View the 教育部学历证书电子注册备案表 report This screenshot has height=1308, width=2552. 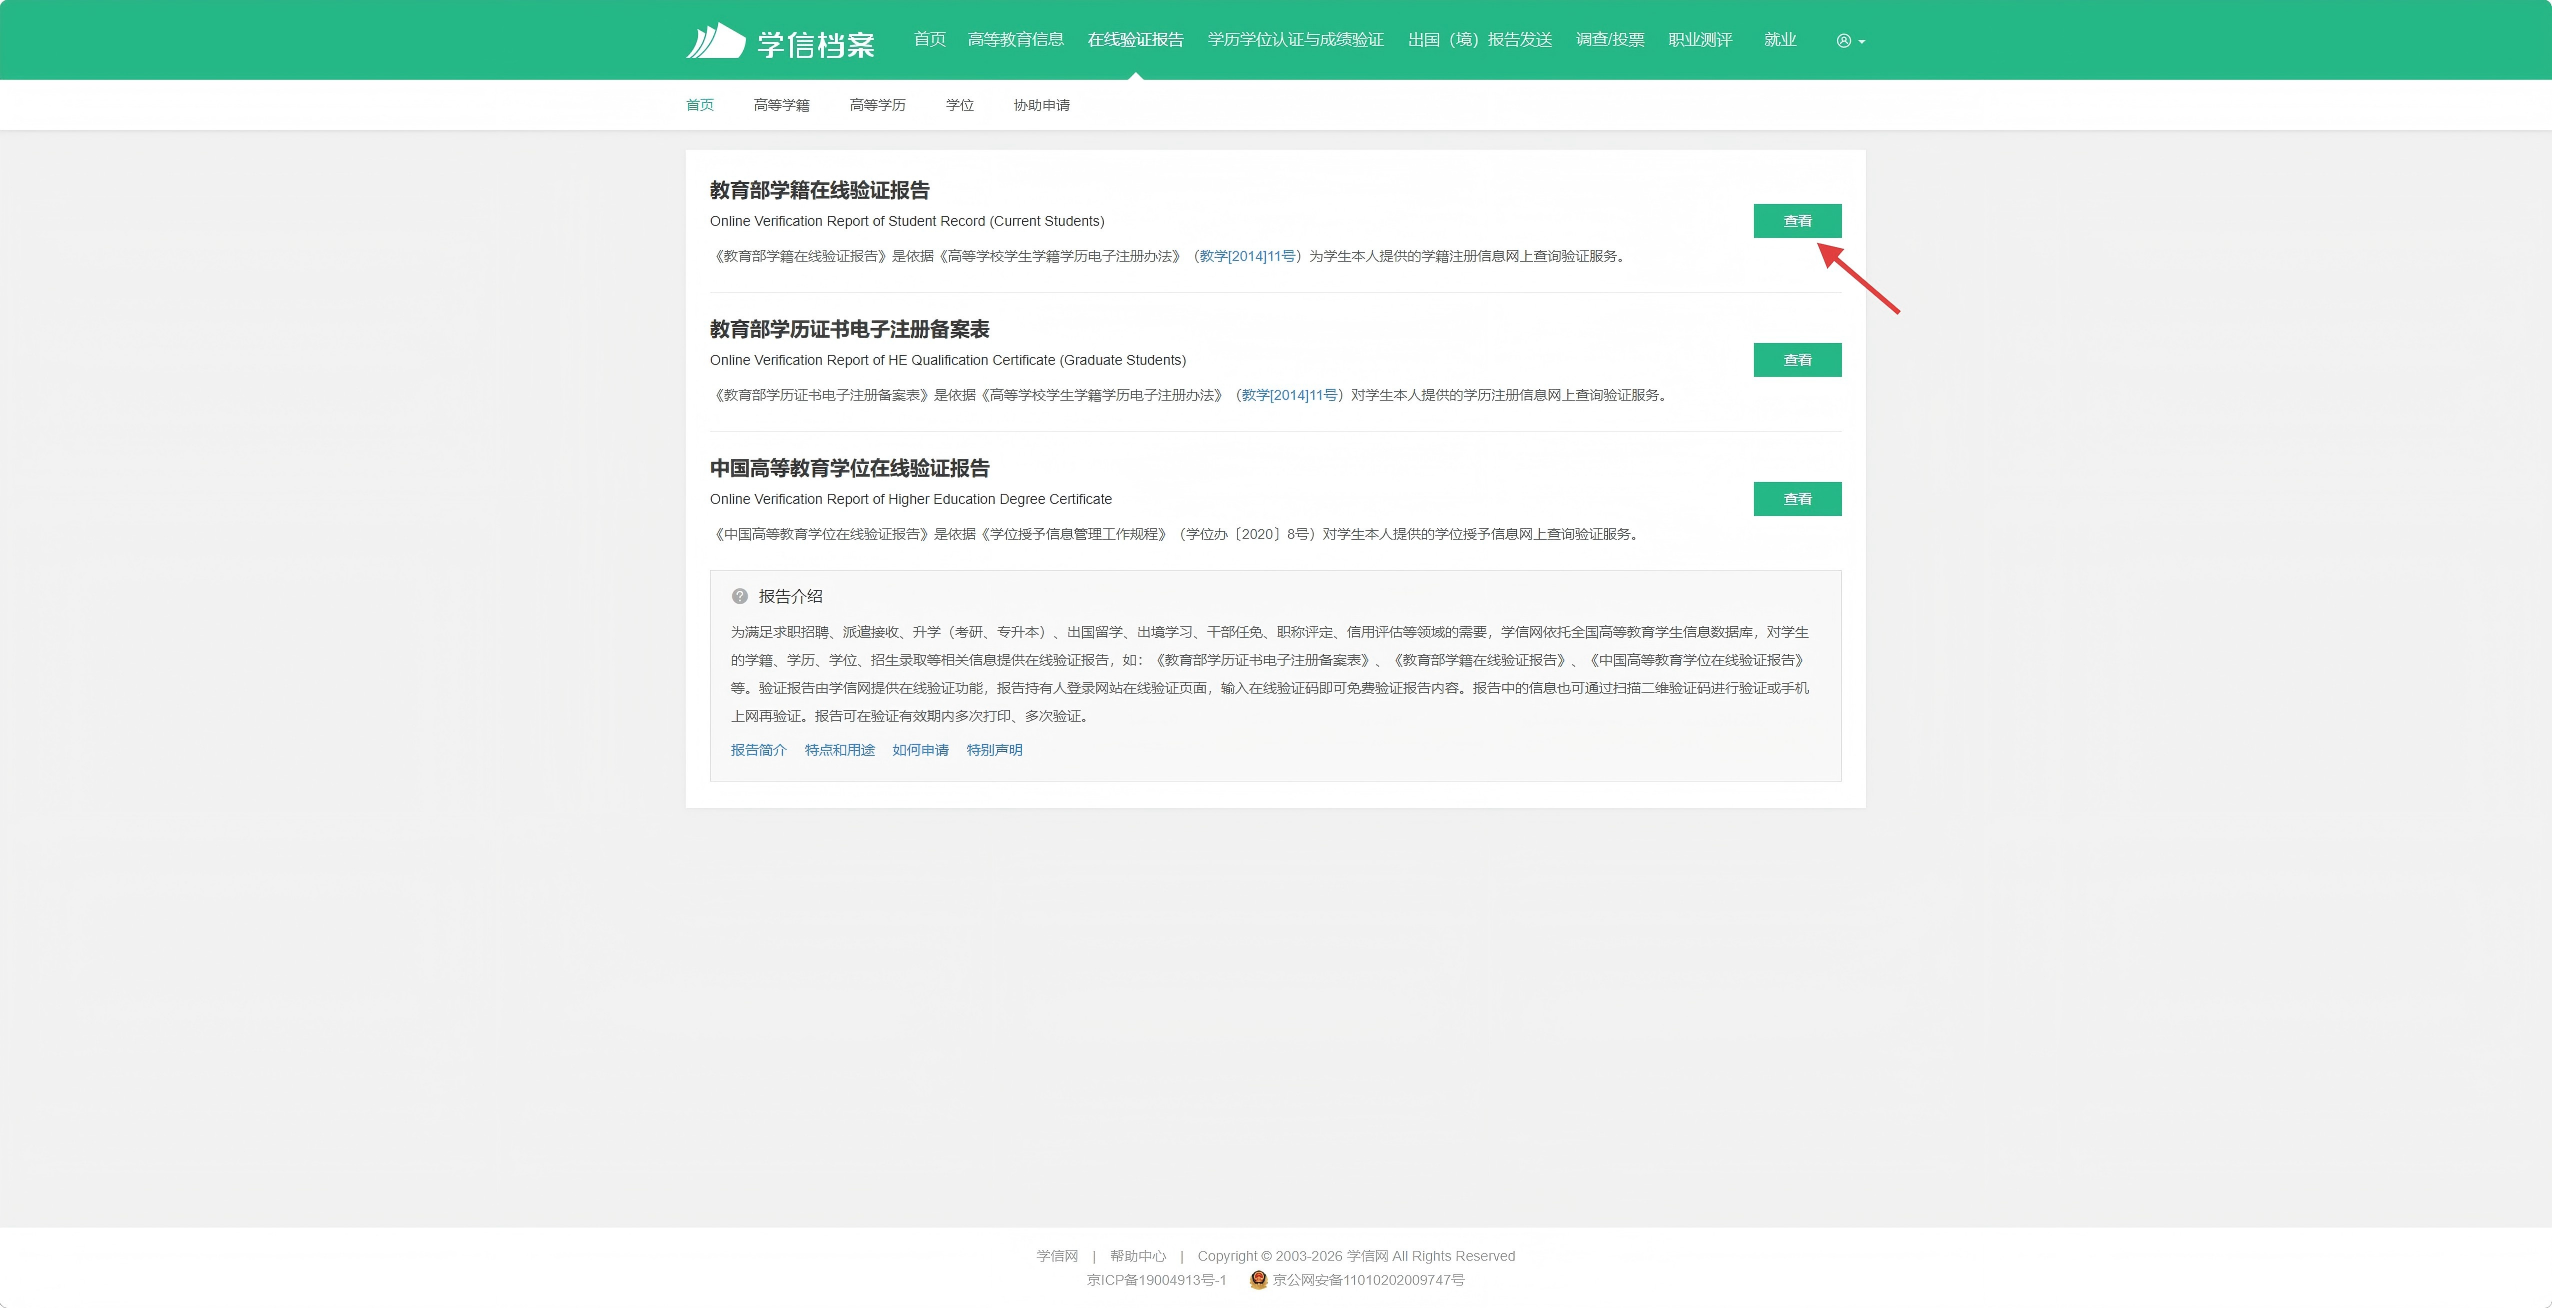pos(1797,360)
